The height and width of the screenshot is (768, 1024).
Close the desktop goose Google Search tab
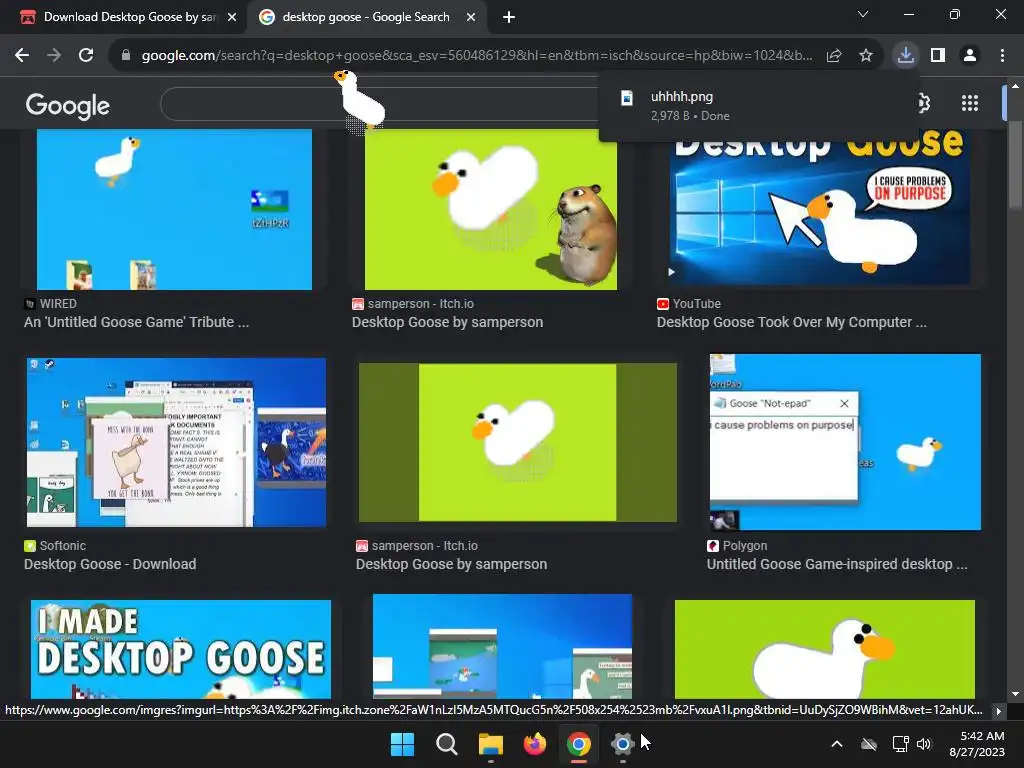click(x=471, y=18)
